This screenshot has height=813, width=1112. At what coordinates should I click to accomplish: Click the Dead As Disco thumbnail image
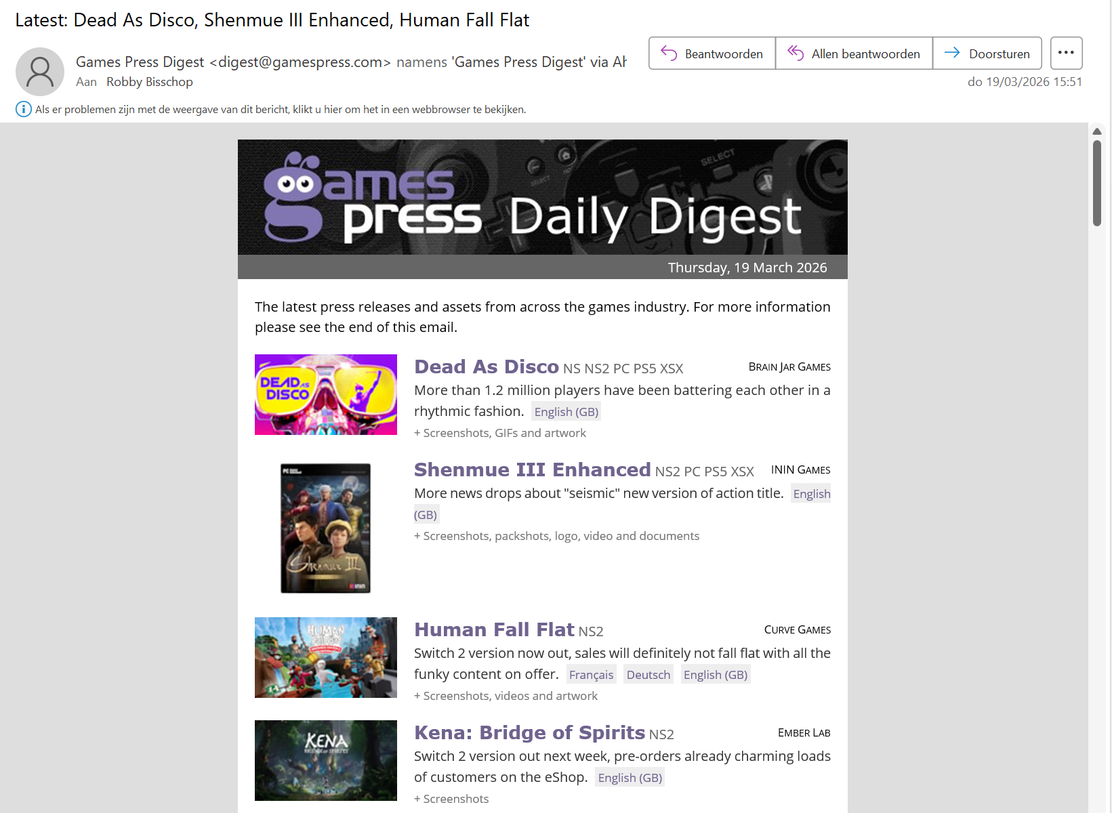coord(326,394)
